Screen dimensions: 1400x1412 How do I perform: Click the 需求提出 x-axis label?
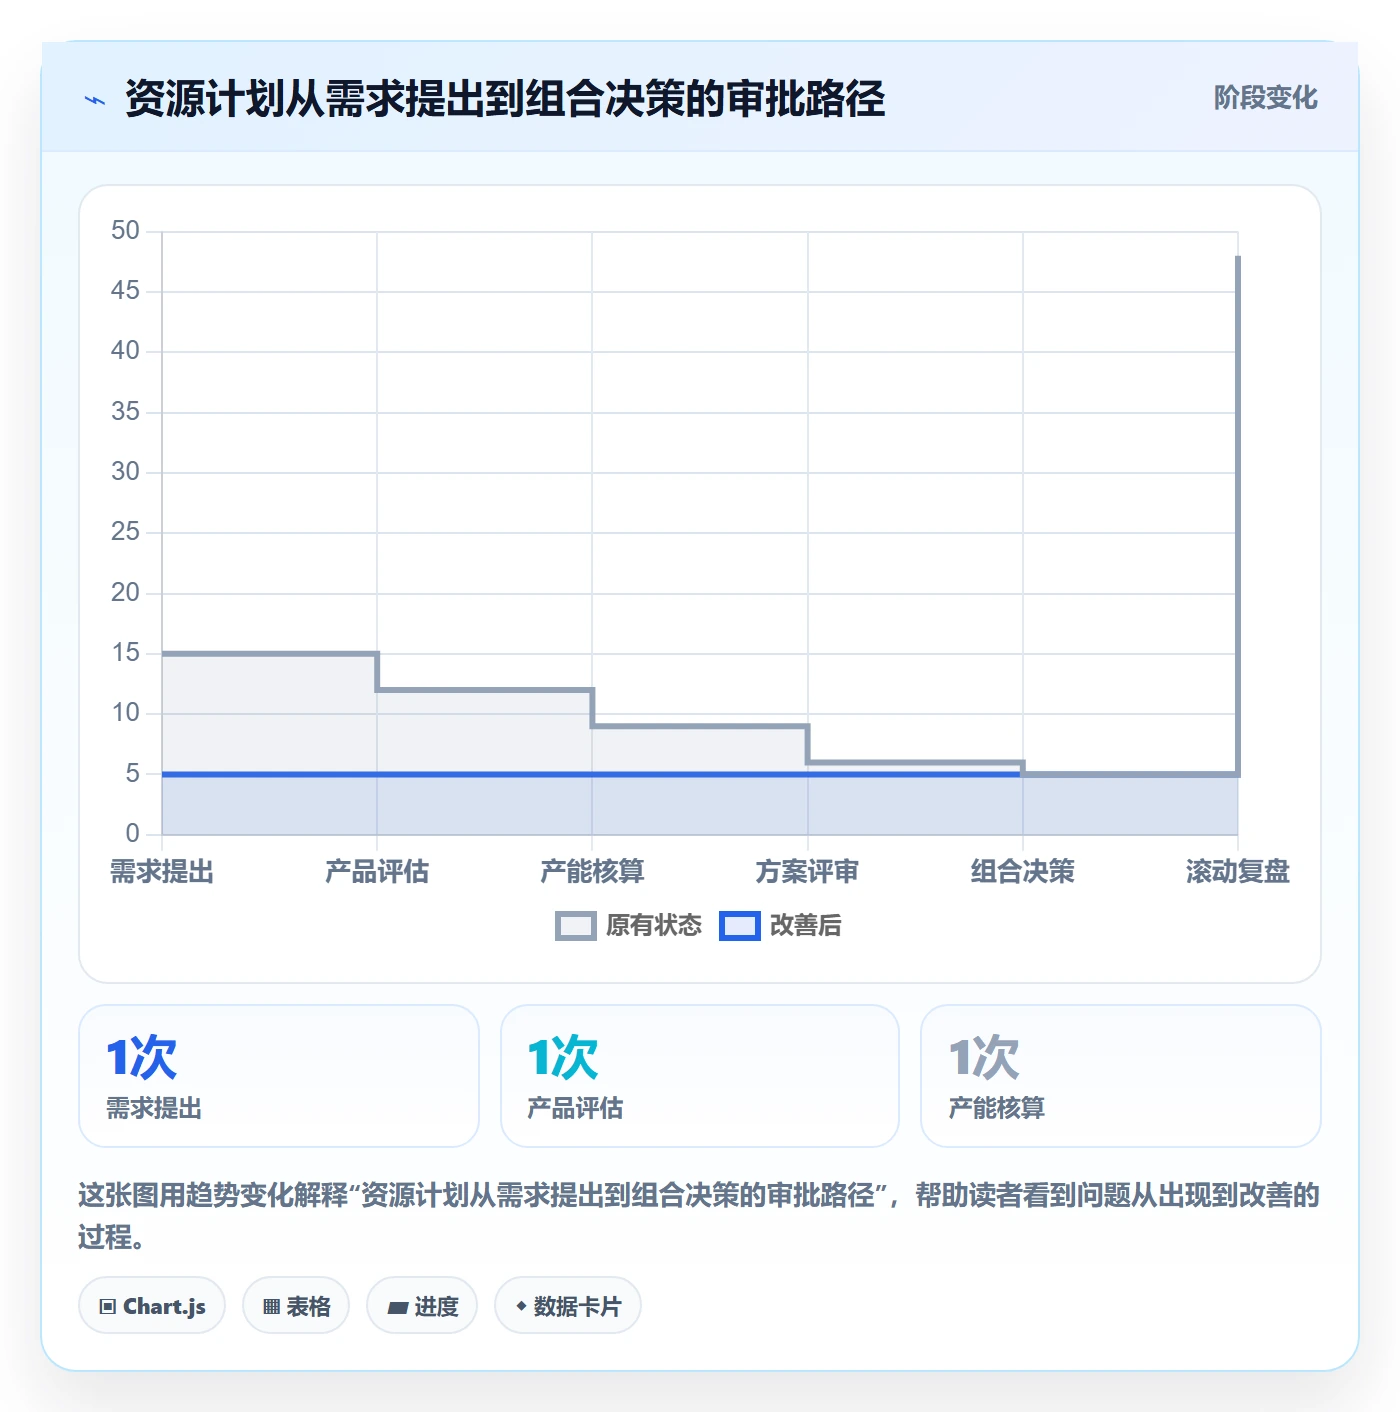pos(162,872)
